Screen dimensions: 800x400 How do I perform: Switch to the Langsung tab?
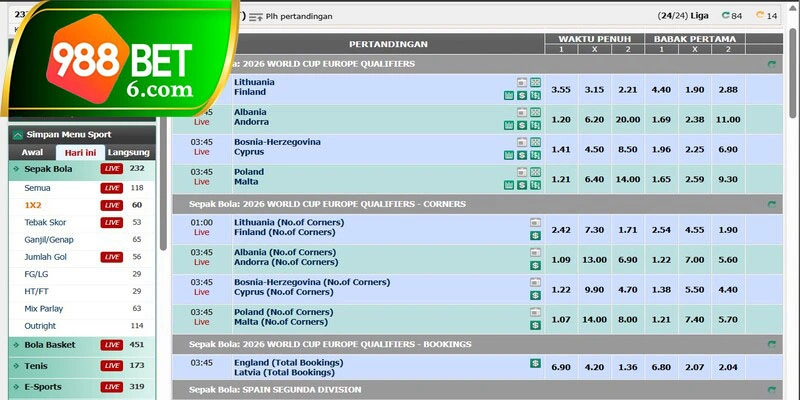[x=129, y=153]
